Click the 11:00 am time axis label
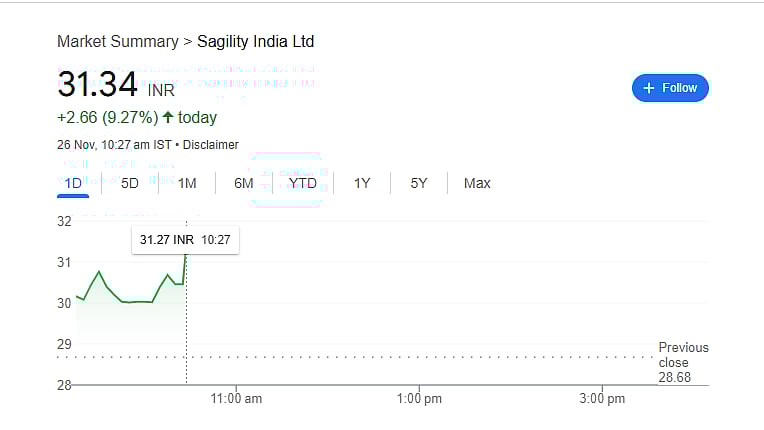 [238, 399]
